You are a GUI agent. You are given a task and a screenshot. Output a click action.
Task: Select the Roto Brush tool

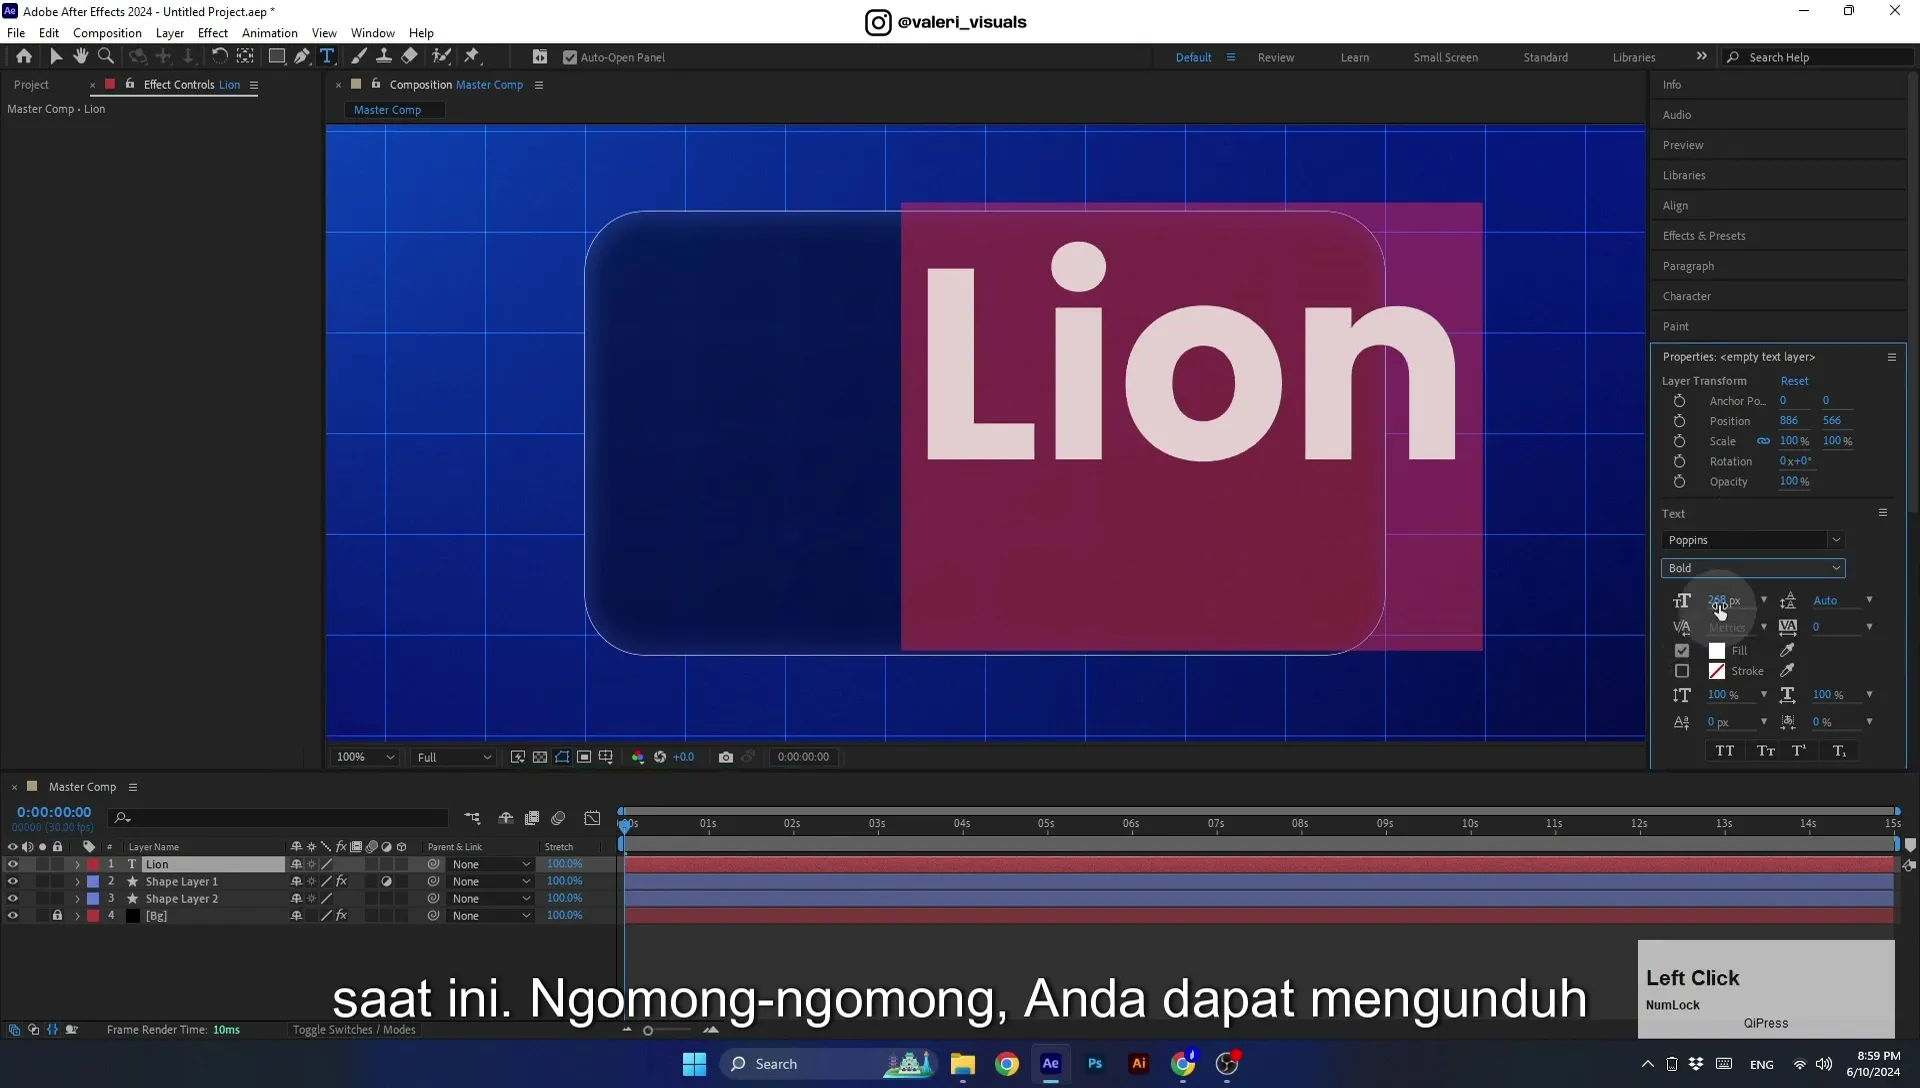tap(441, 57)
